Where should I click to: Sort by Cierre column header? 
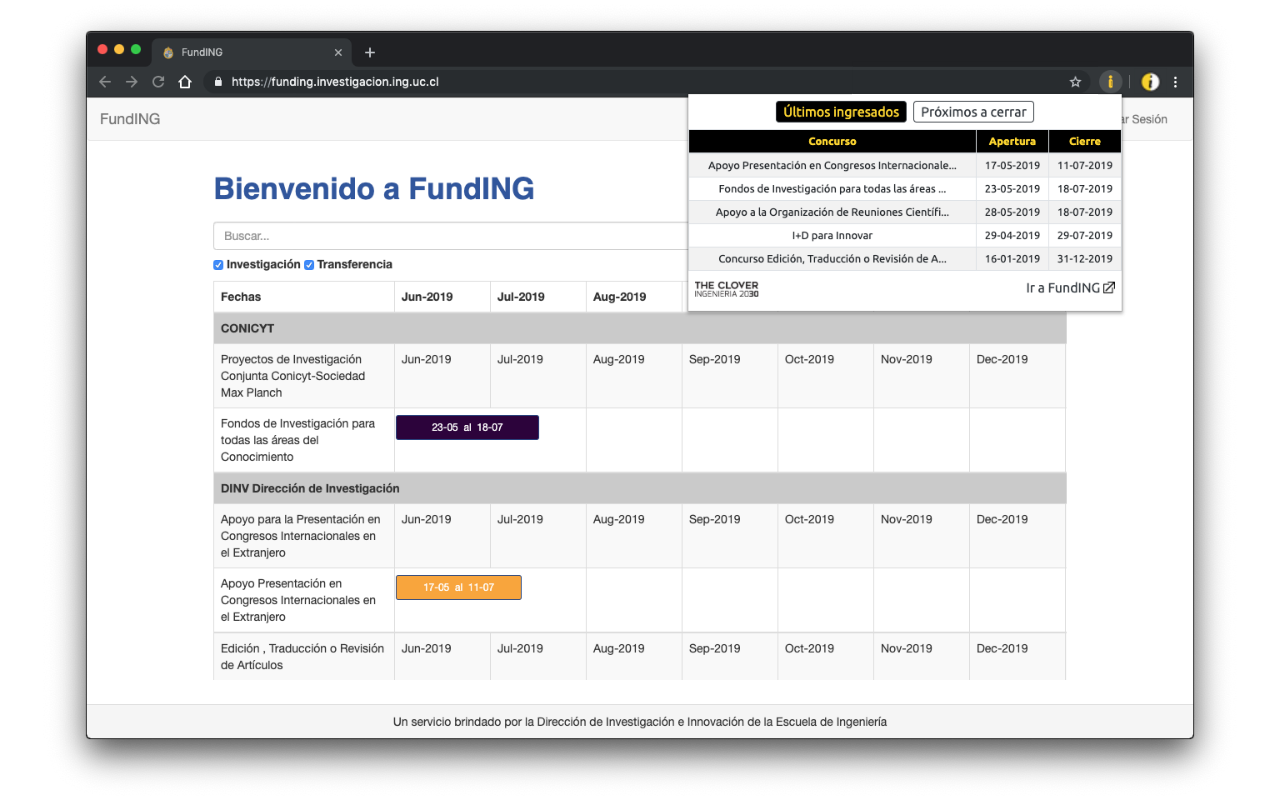(1085, 142)
